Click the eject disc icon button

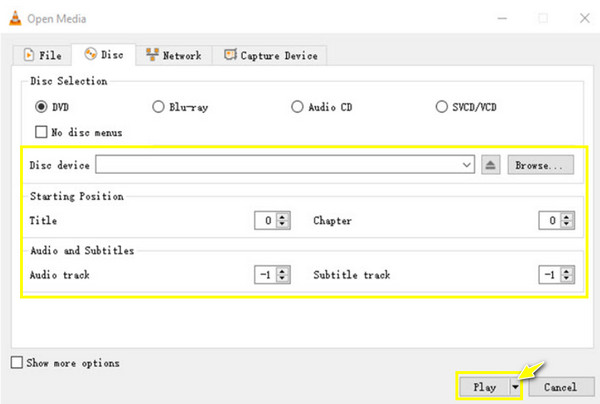(491, 165)
